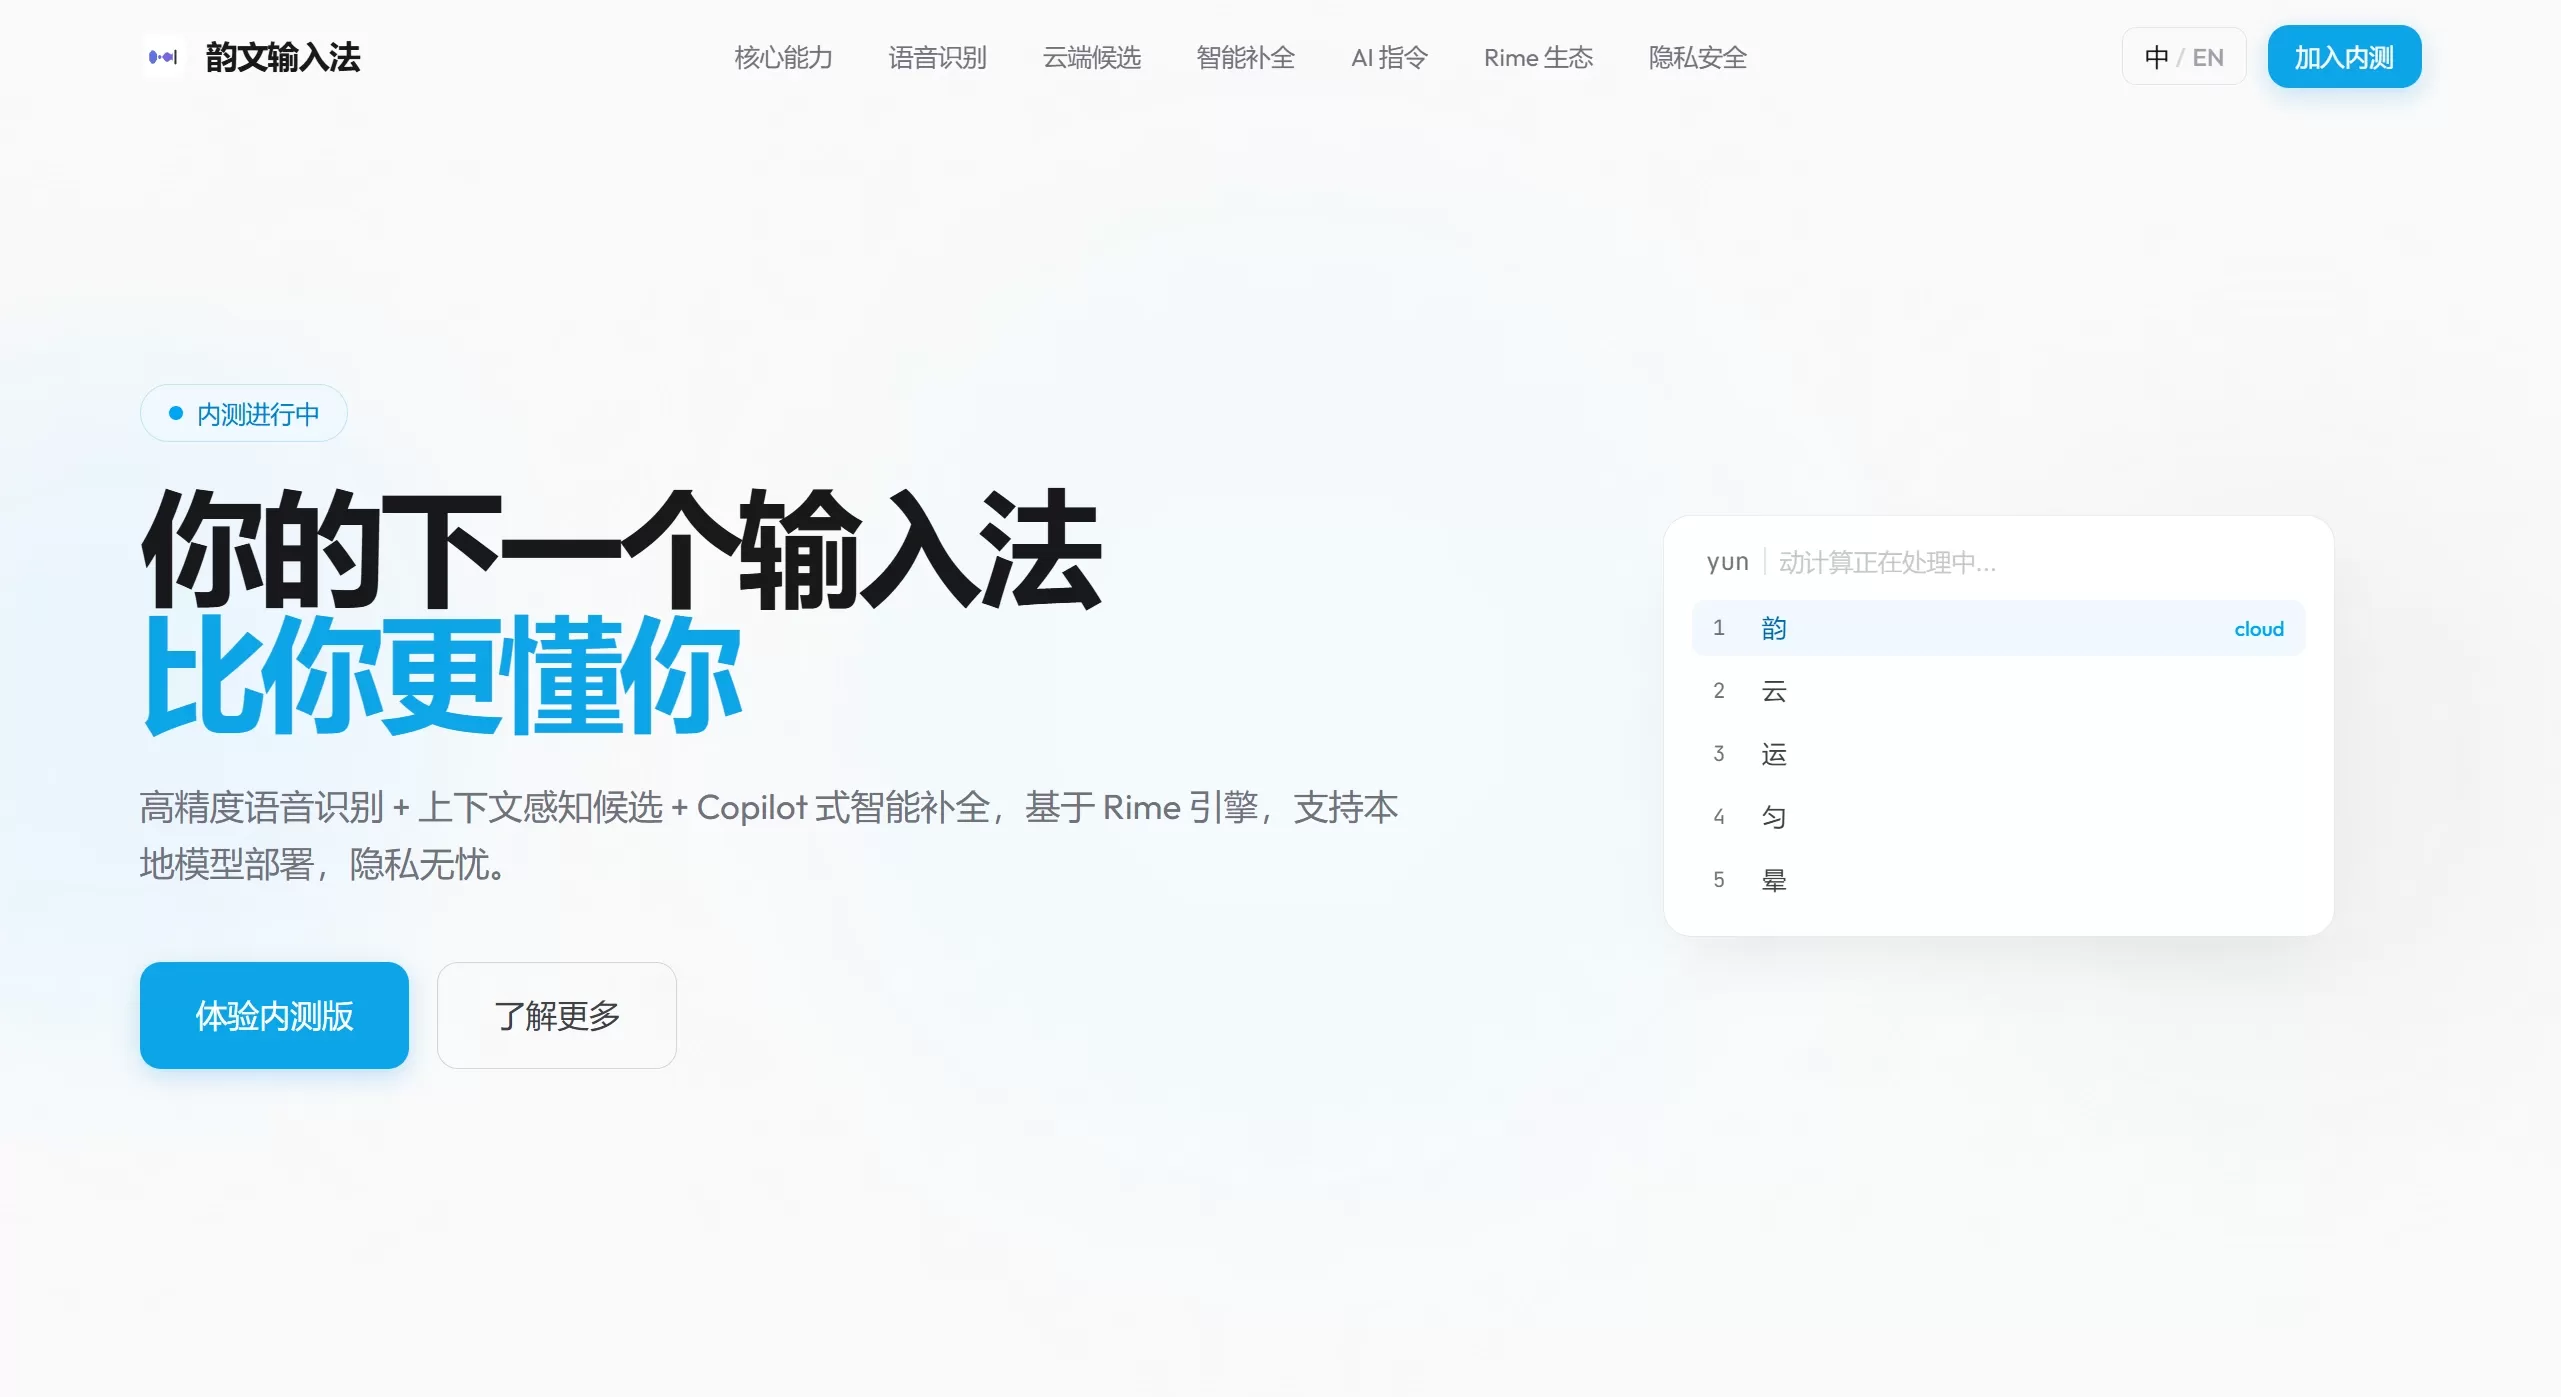Click the 了解更多 link

pos(556,1015)
